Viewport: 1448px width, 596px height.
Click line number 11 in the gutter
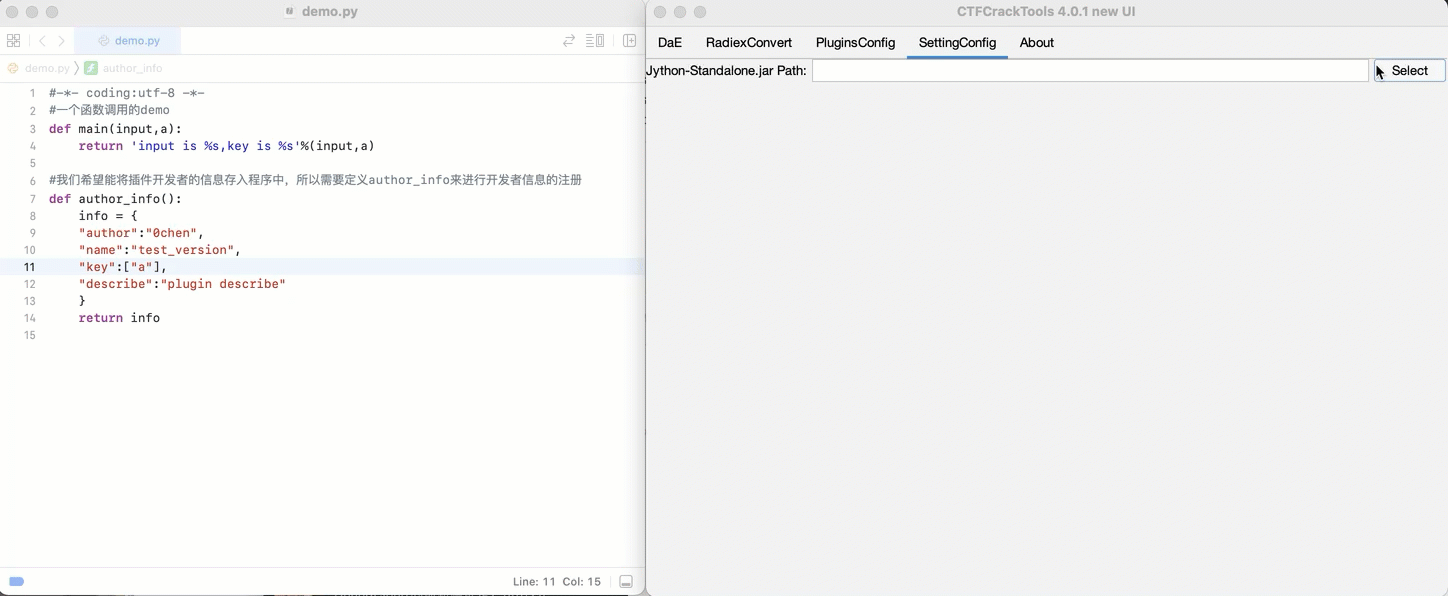29,267
